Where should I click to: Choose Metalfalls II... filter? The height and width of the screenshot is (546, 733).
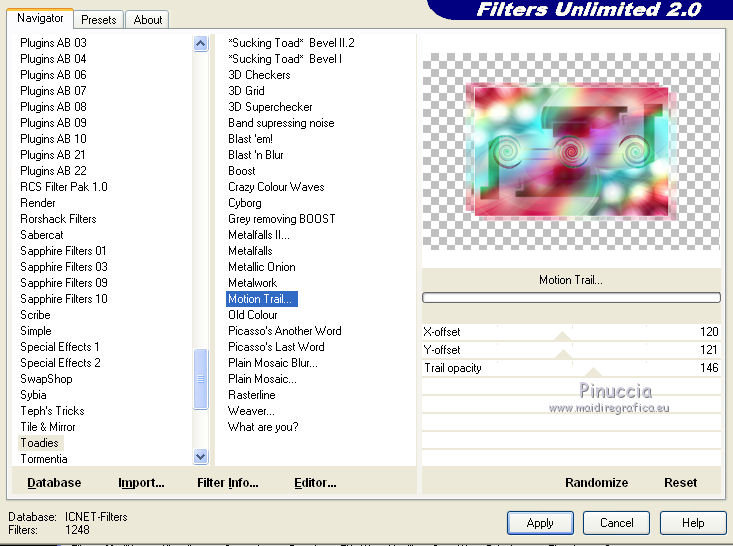(x=259, y=235)
